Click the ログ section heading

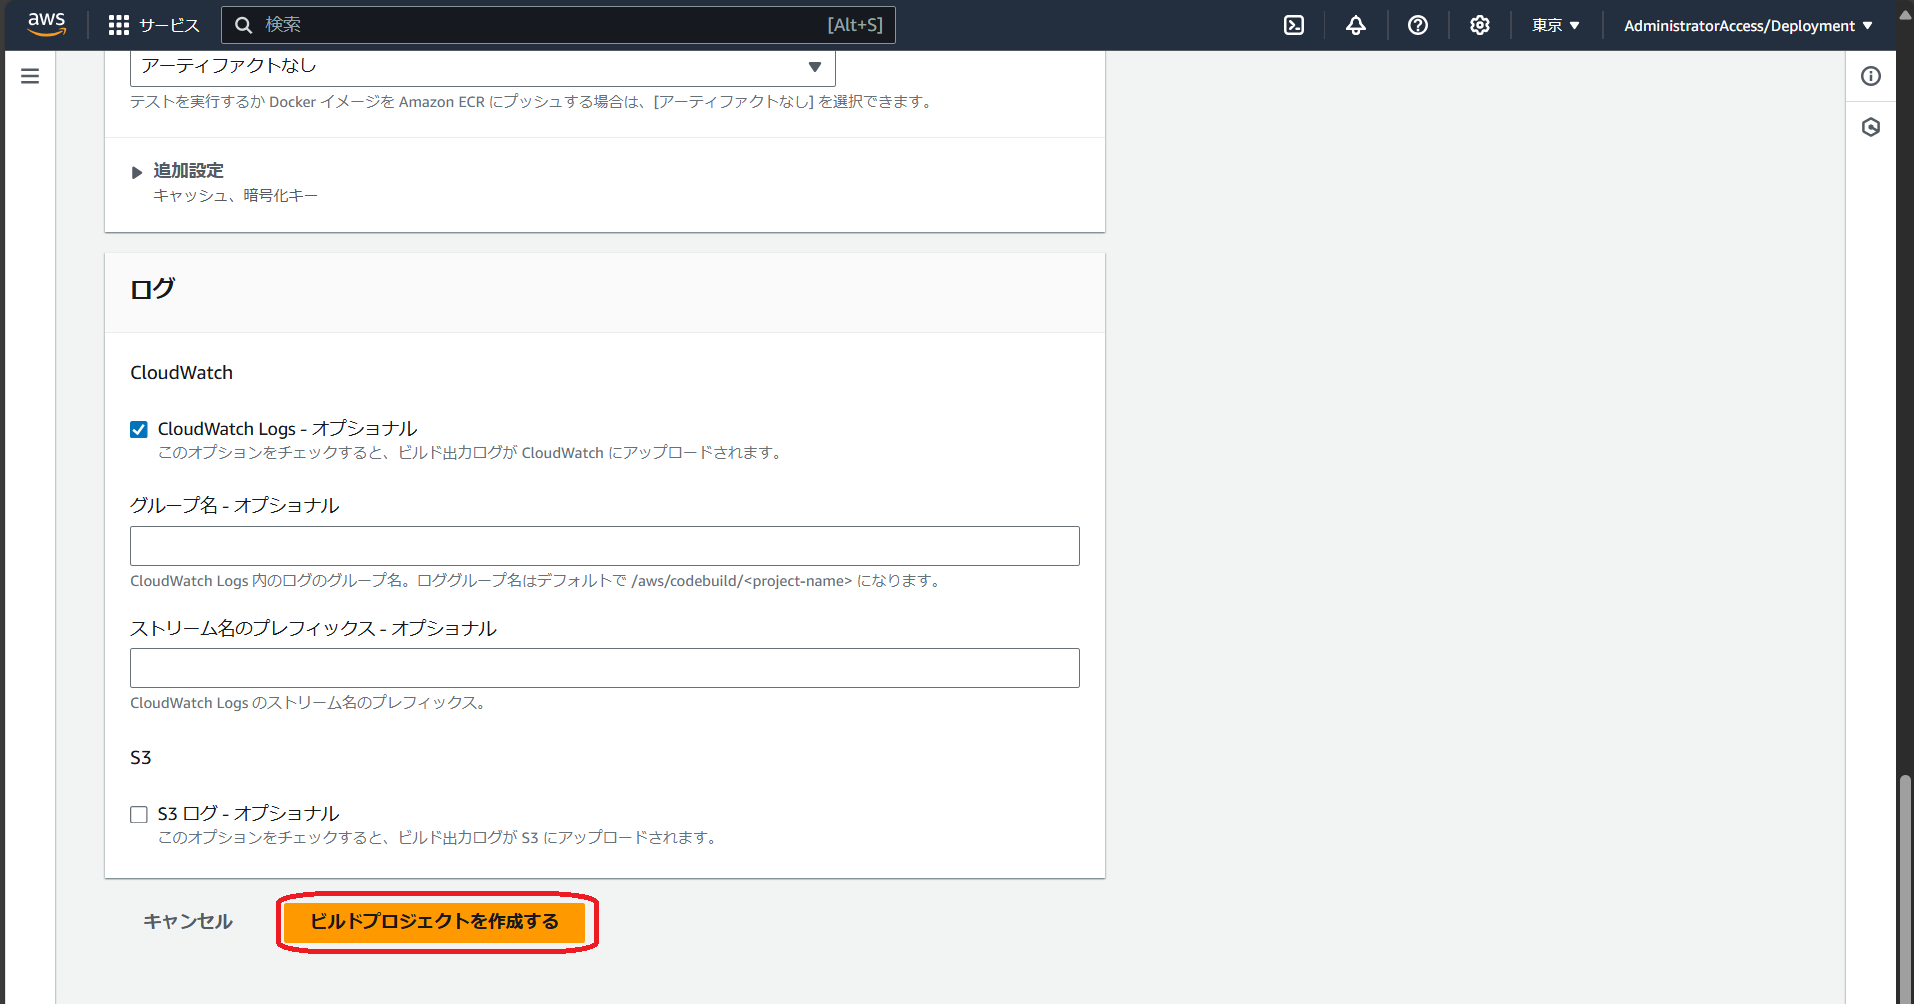point(153,290)
